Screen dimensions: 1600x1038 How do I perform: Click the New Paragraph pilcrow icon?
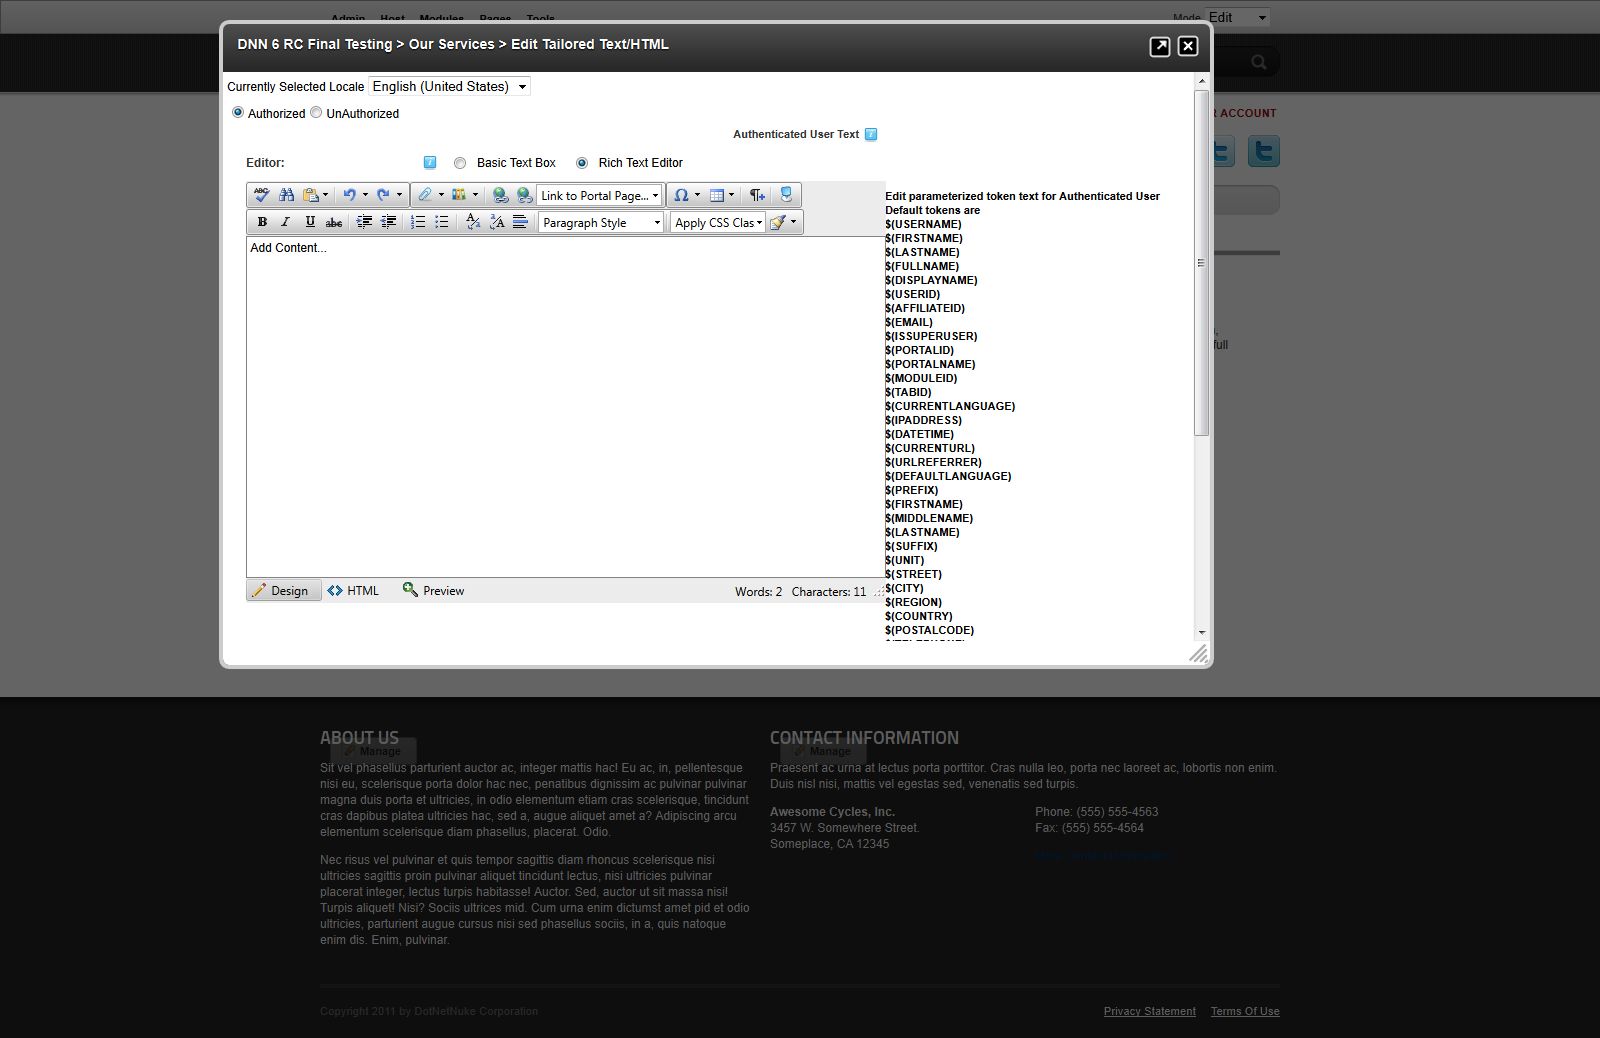pyautogui.click(x=757, y=195)
